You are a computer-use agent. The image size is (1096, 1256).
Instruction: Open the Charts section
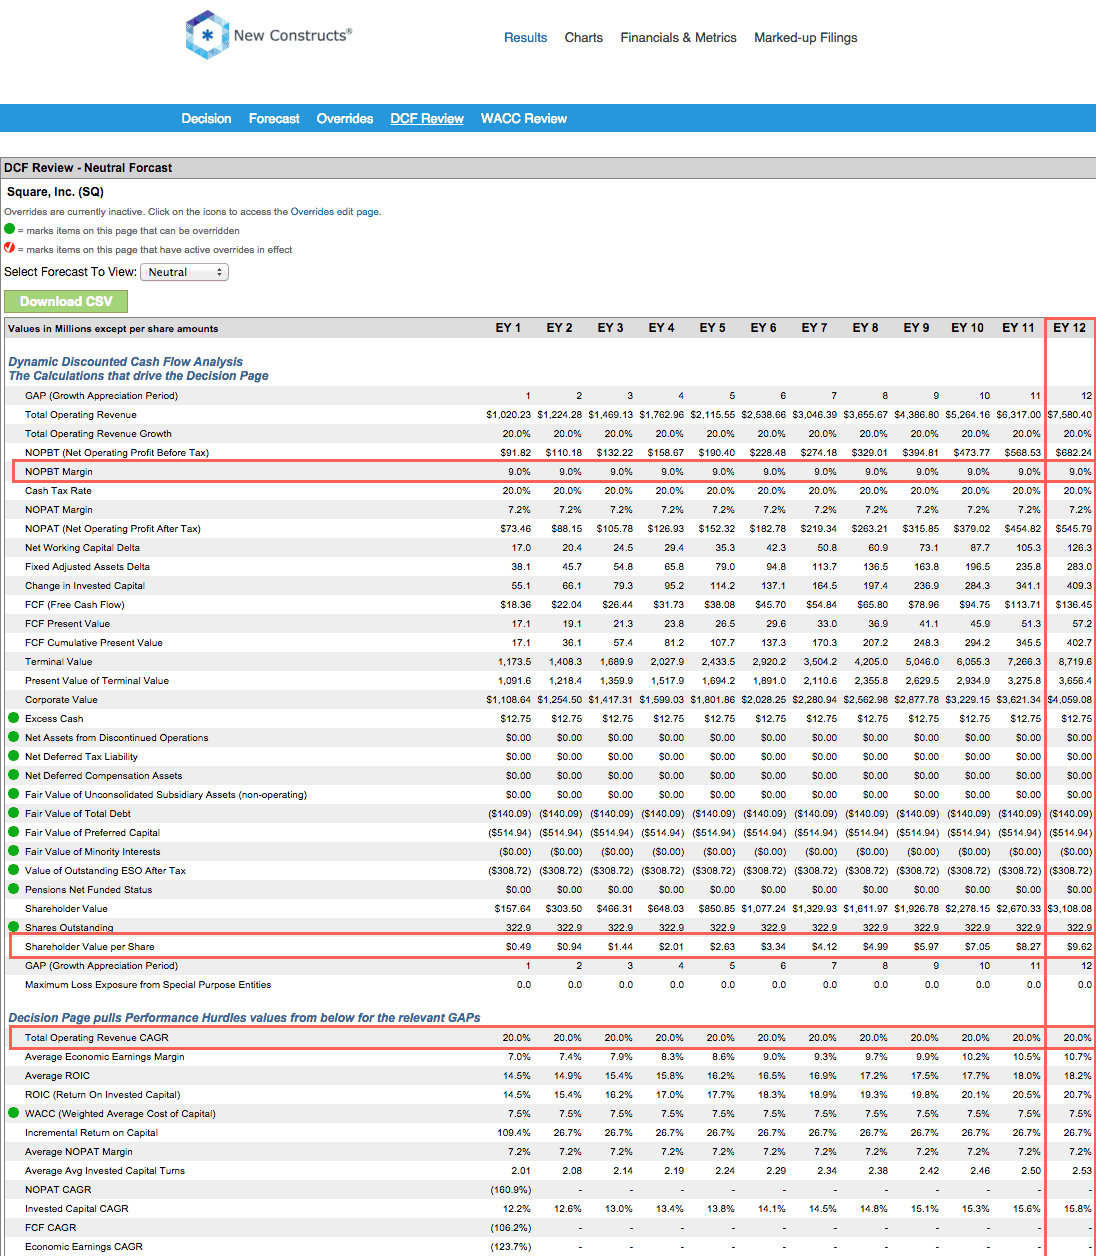point(583,38)
